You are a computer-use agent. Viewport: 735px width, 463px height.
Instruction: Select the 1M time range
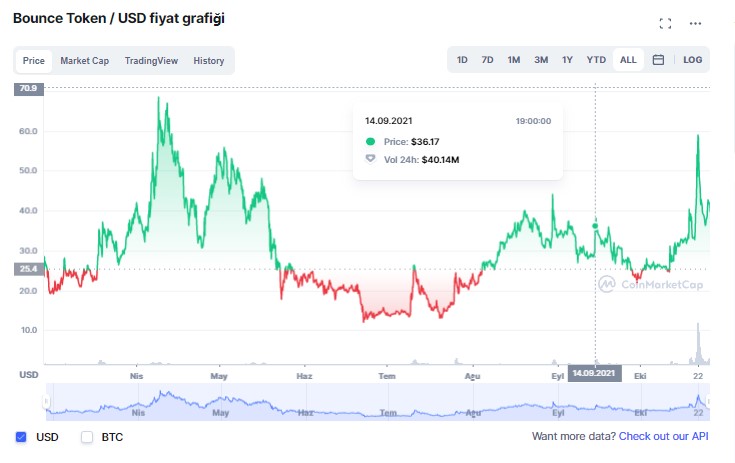click(514, 60)
